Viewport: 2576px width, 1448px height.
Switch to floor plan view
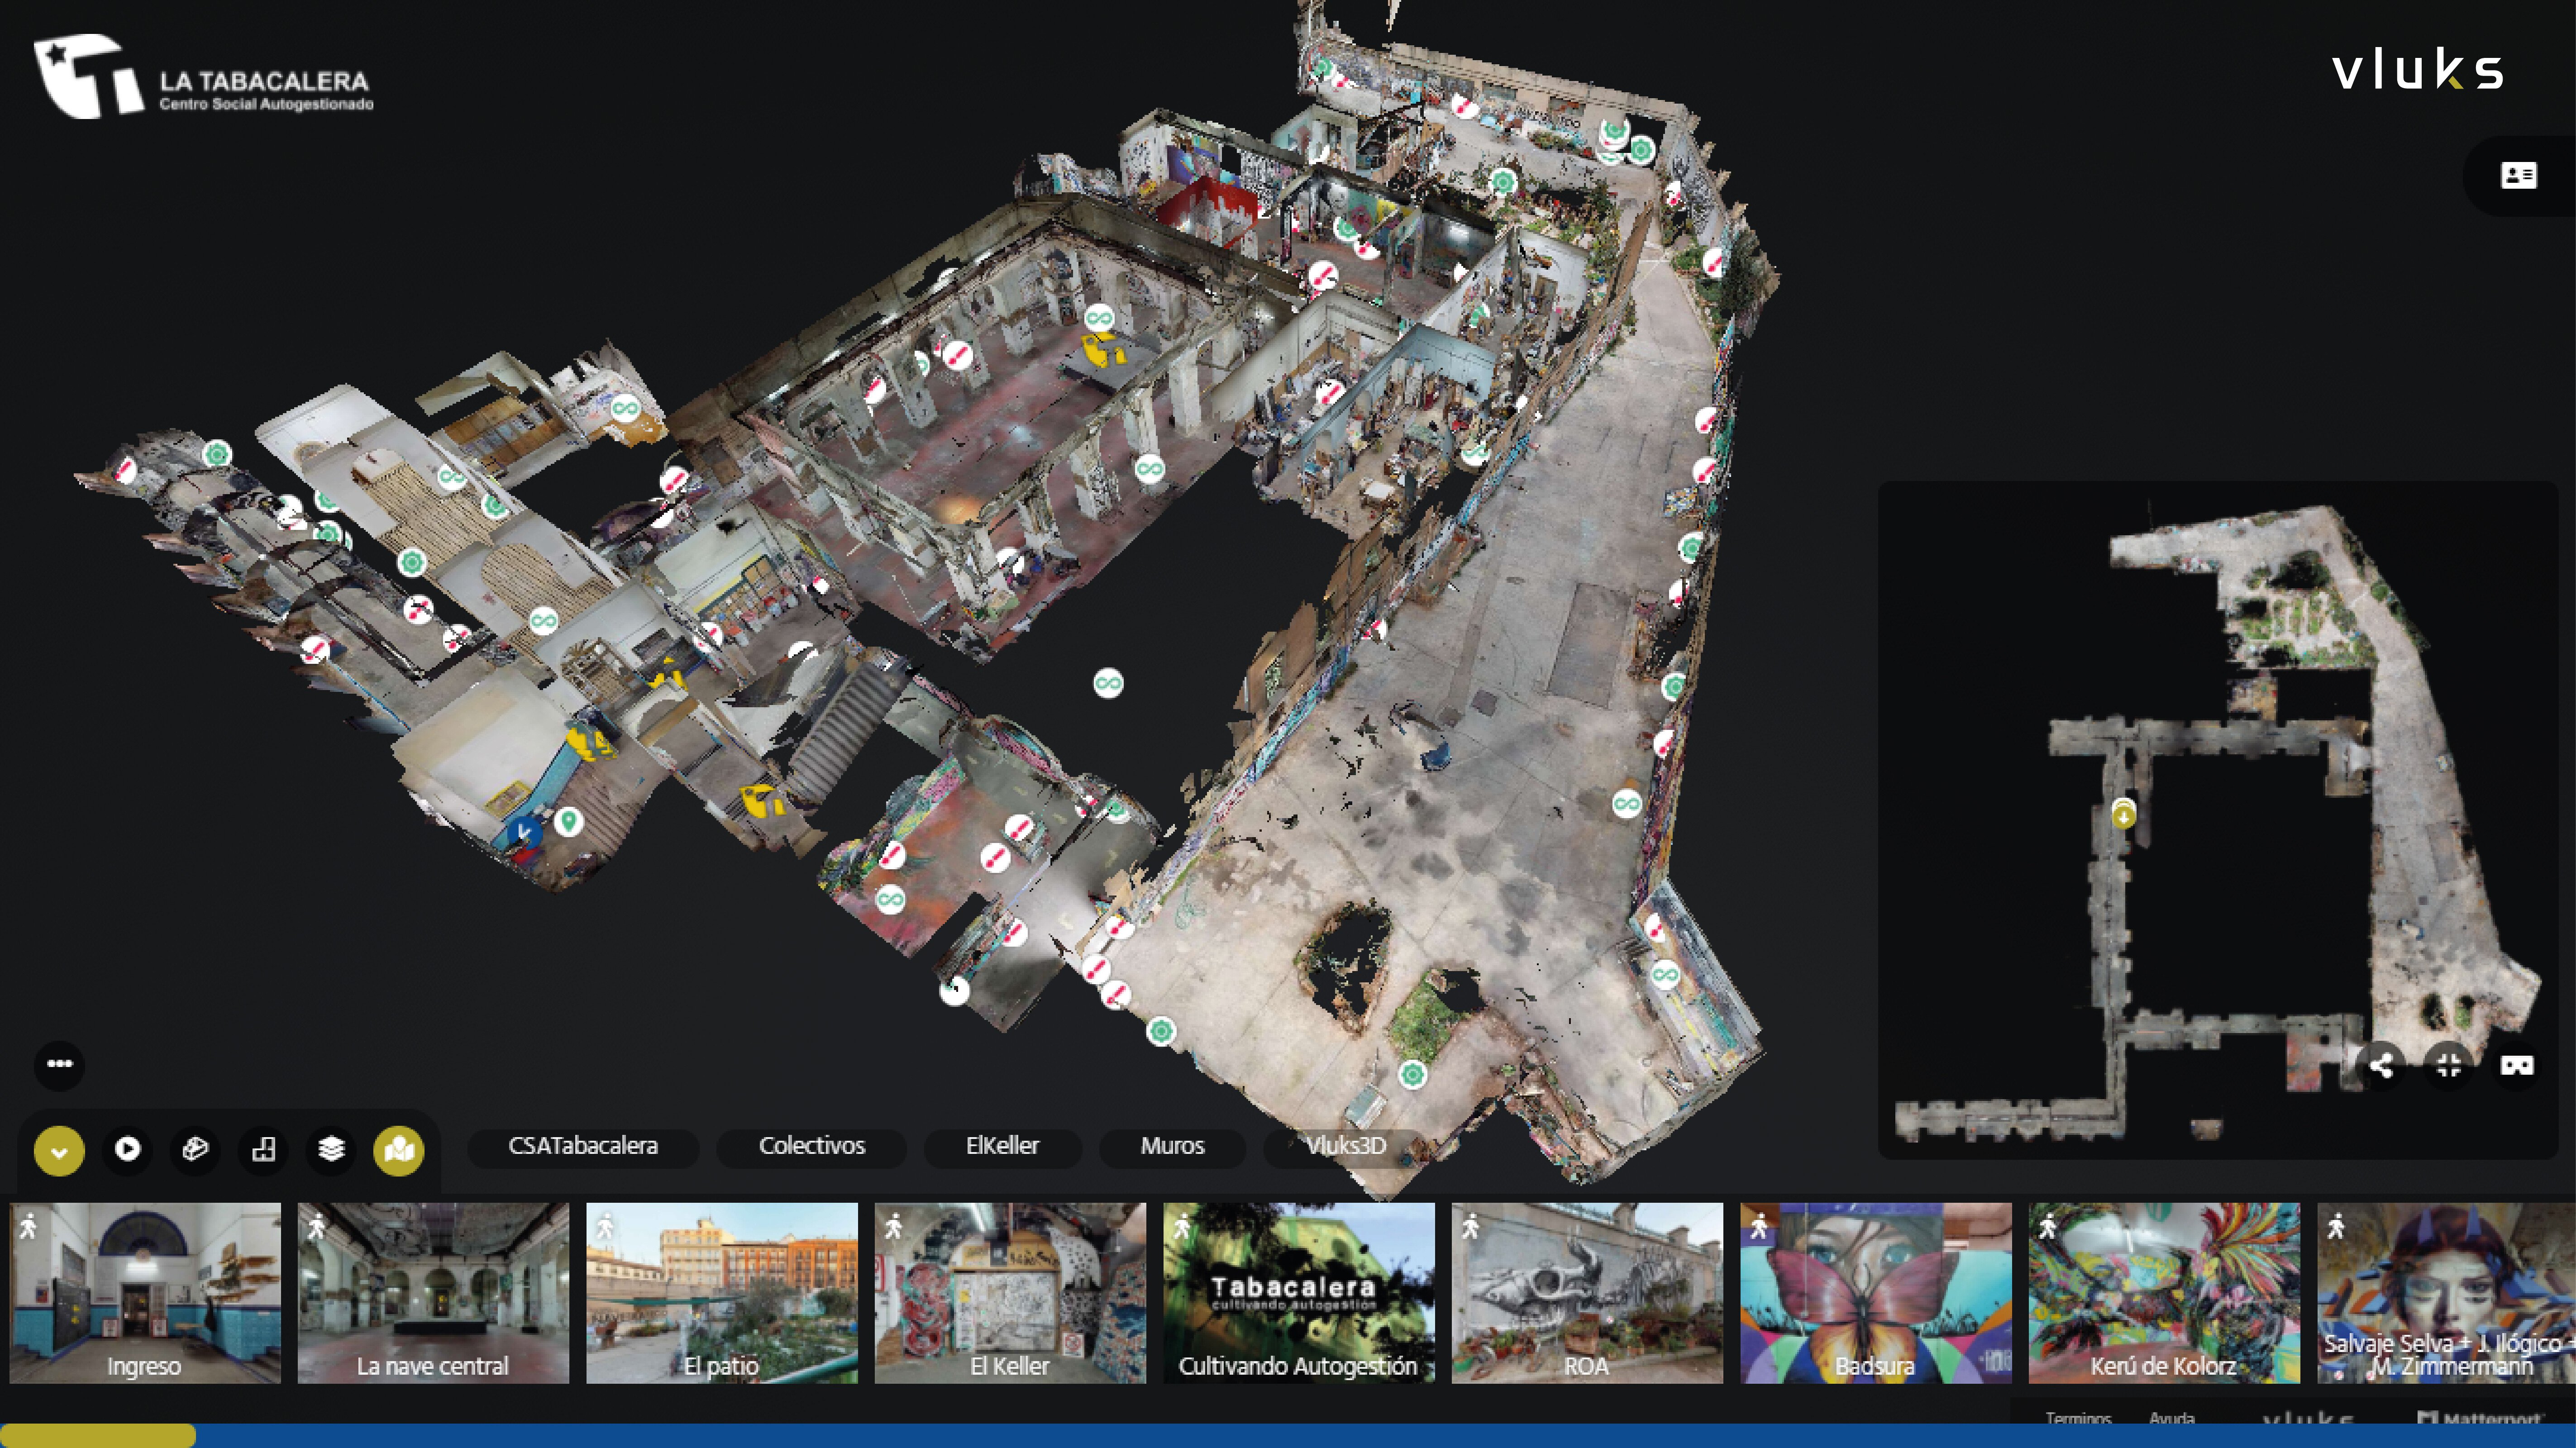(263, 1150)
